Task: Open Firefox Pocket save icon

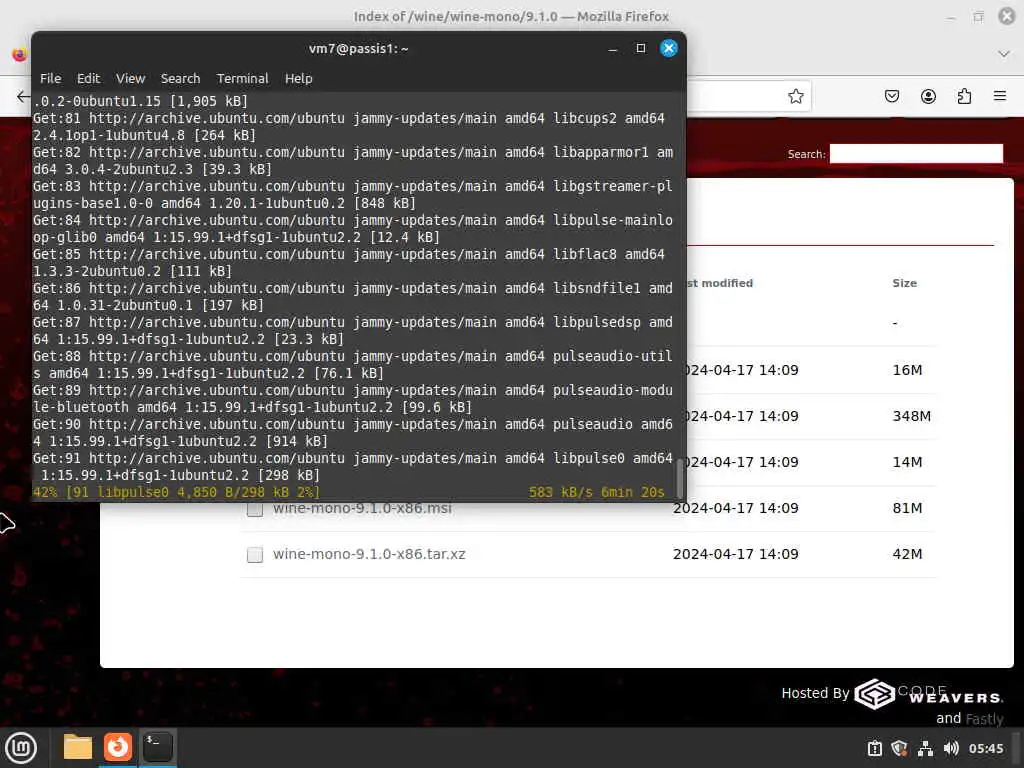Action: [891, 97]
